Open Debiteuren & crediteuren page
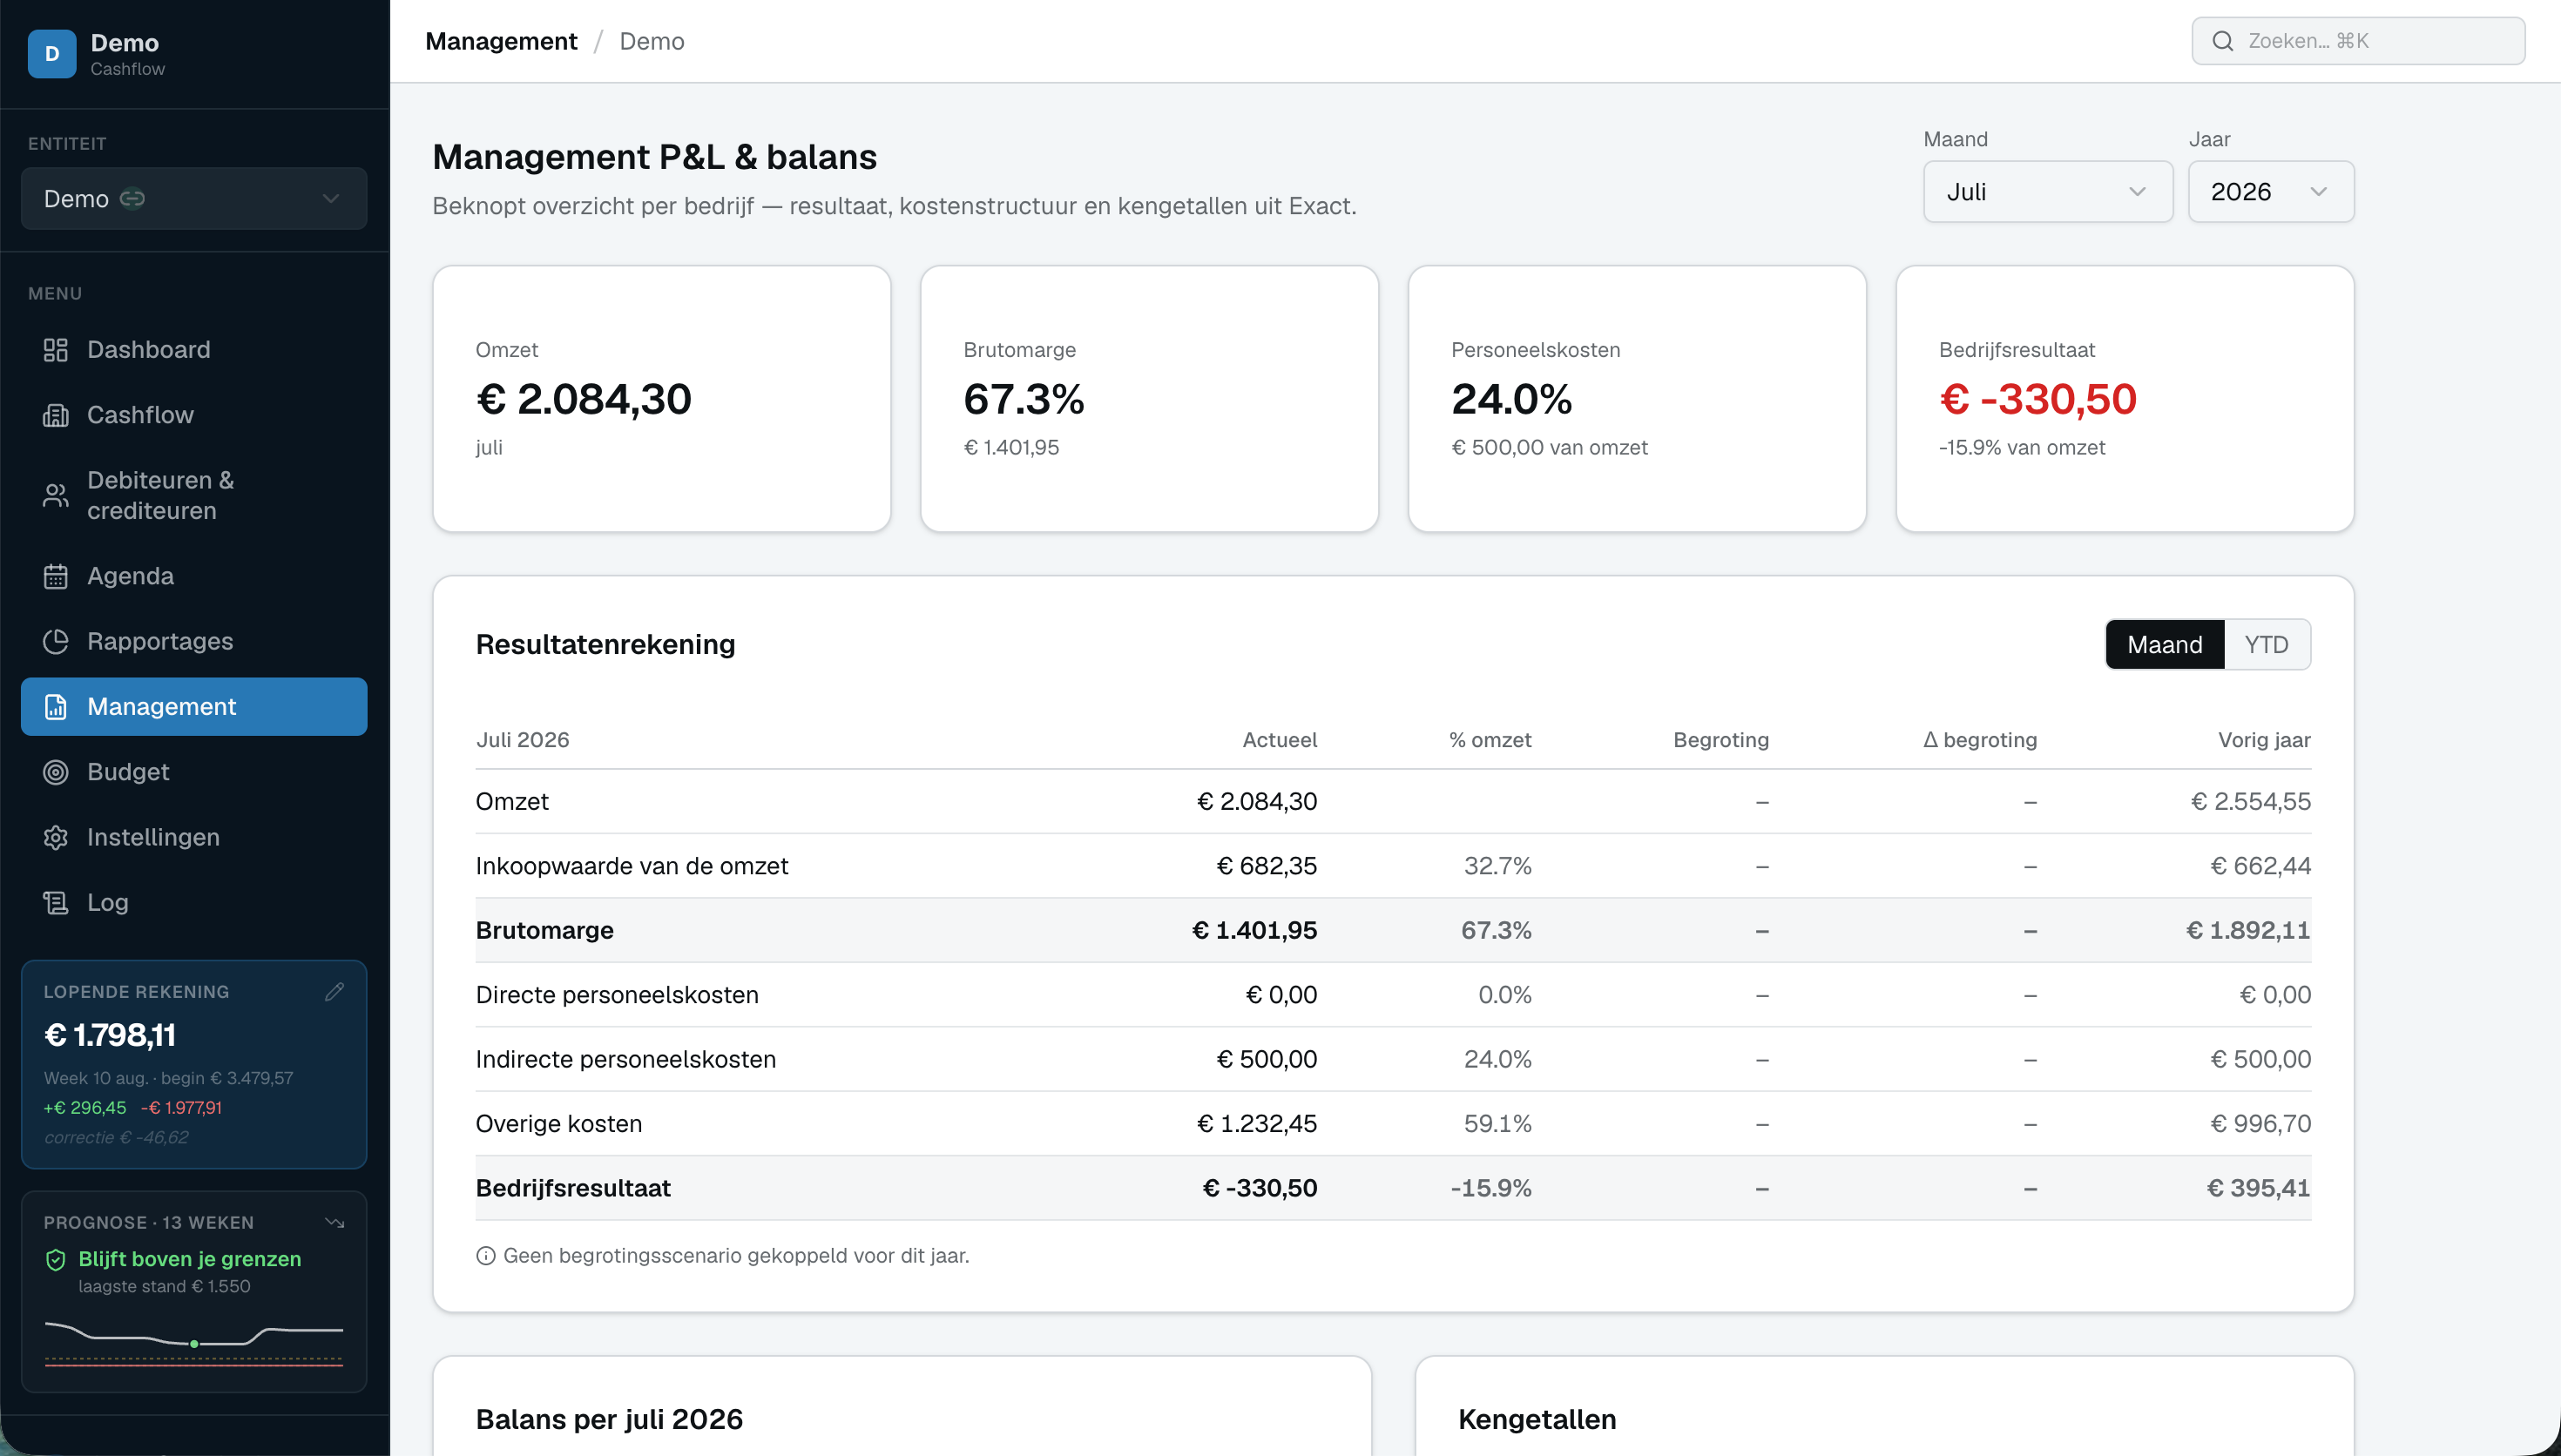Viewport: 2561px width, 1456px height. 194,495
